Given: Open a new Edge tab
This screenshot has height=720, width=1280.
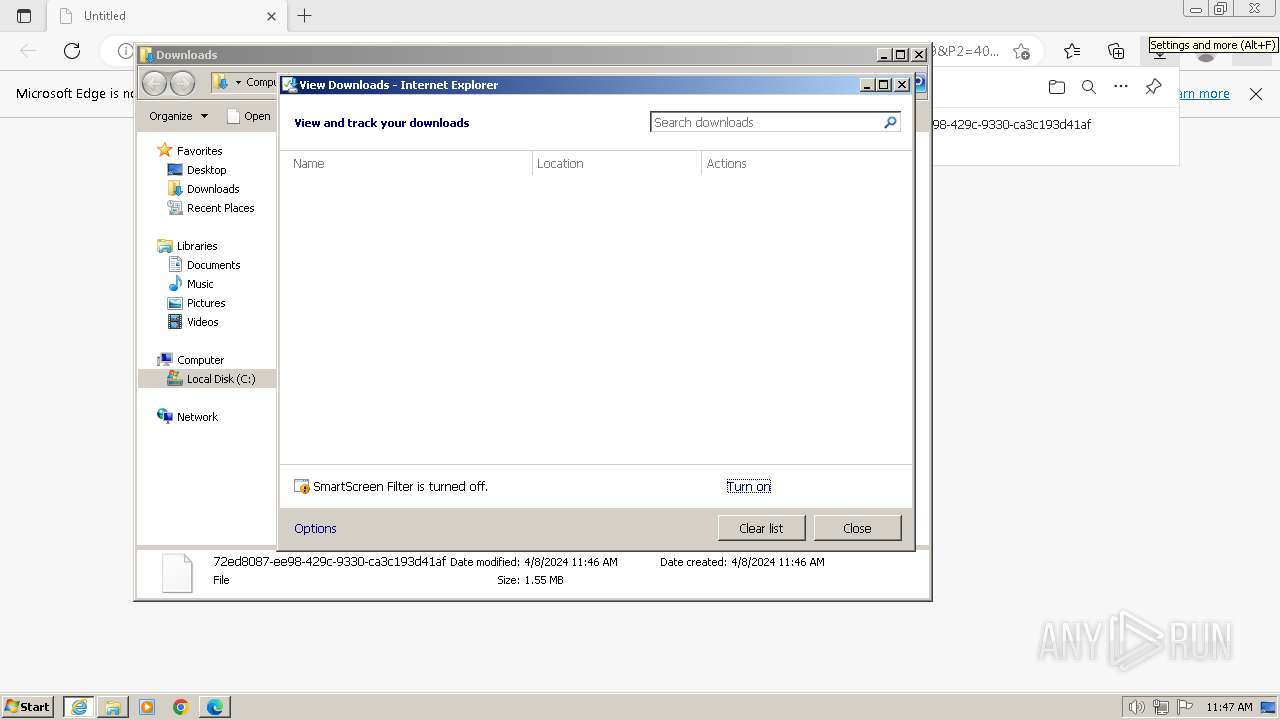Looking at the screenshot, I should (305, 16).
